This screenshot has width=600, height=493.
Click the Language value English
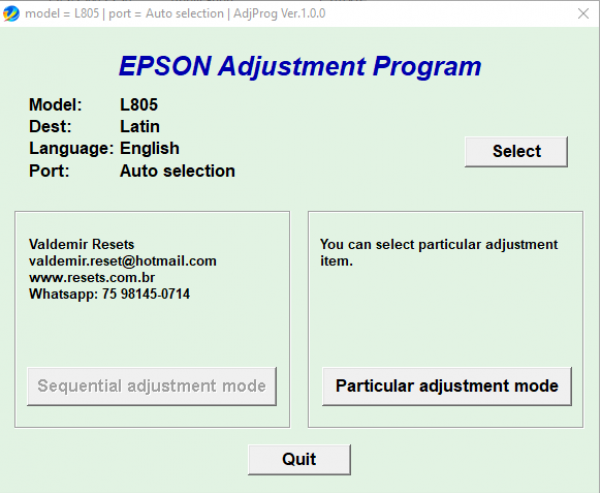click(150, 148)
